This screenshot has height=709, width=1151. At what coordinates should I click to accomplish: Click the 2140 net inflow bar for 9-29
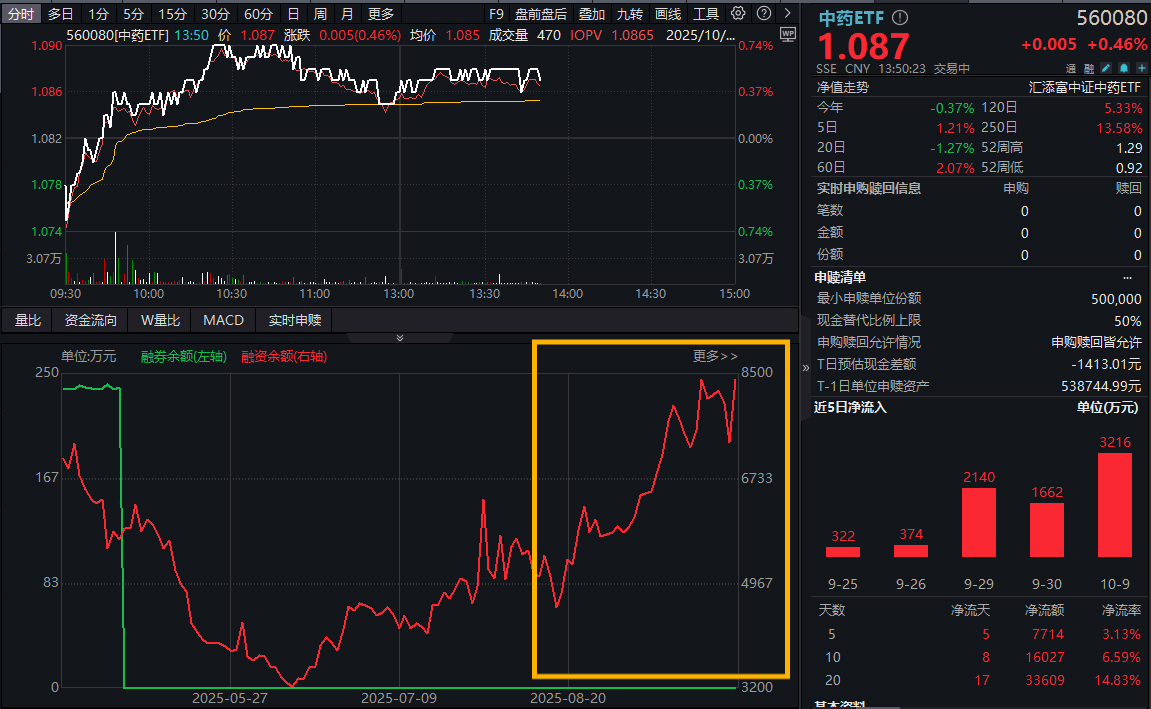[978, 523]
